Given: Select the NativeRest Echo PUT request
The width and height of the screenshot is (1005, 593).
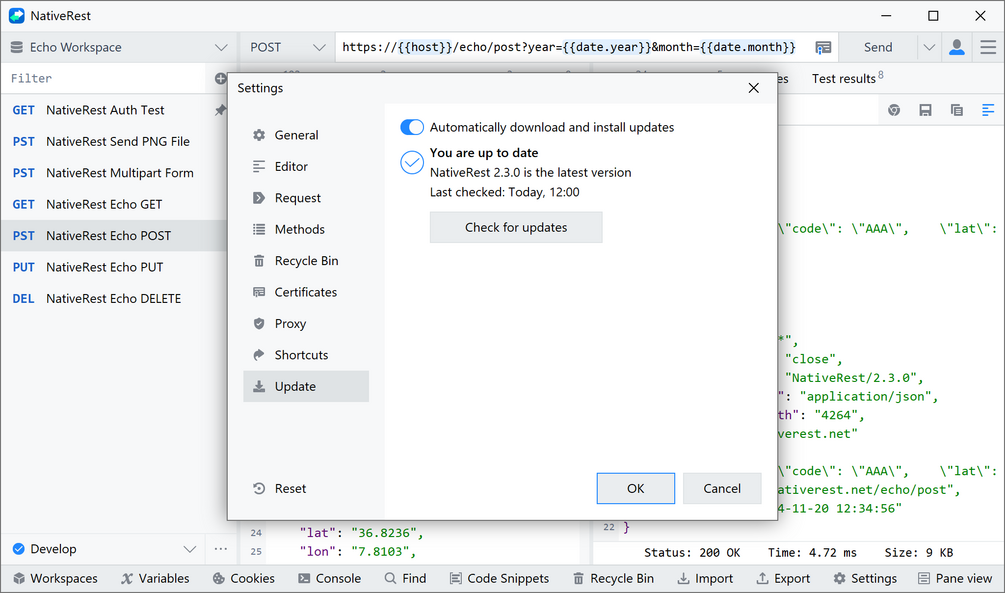Looking at the screenshot, I should 114,267.
